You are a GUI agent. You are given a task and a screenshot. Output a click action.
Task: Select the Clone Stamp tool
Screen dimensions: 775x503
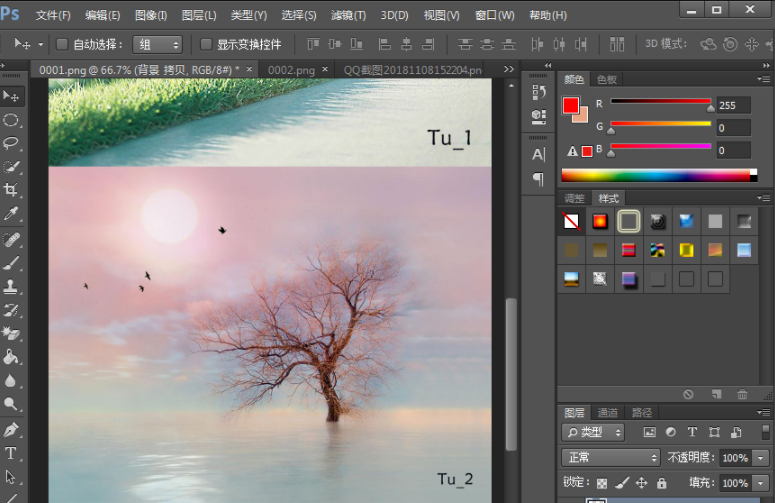point(11,286)
